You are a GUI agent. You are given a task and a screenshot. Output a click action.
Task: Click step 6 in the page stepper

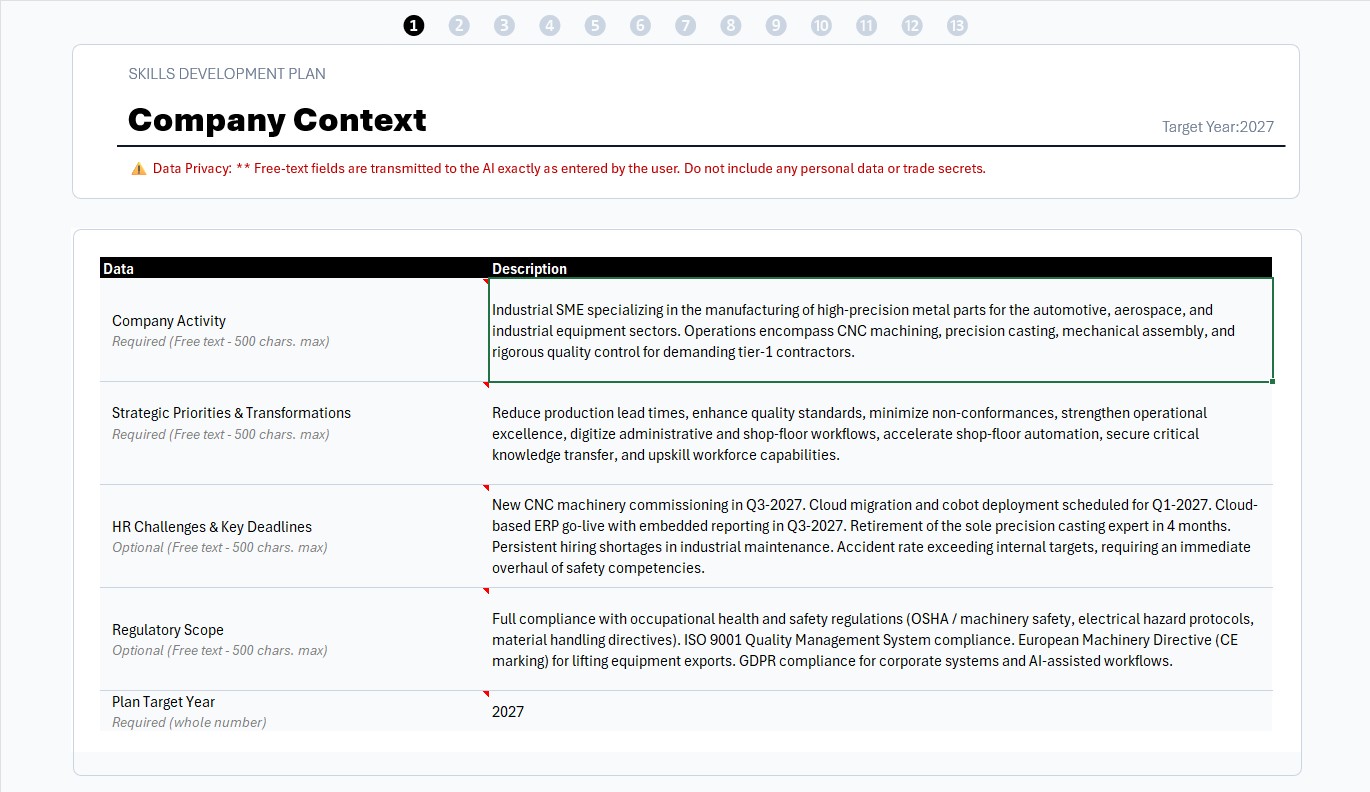[x=640, y=26]
